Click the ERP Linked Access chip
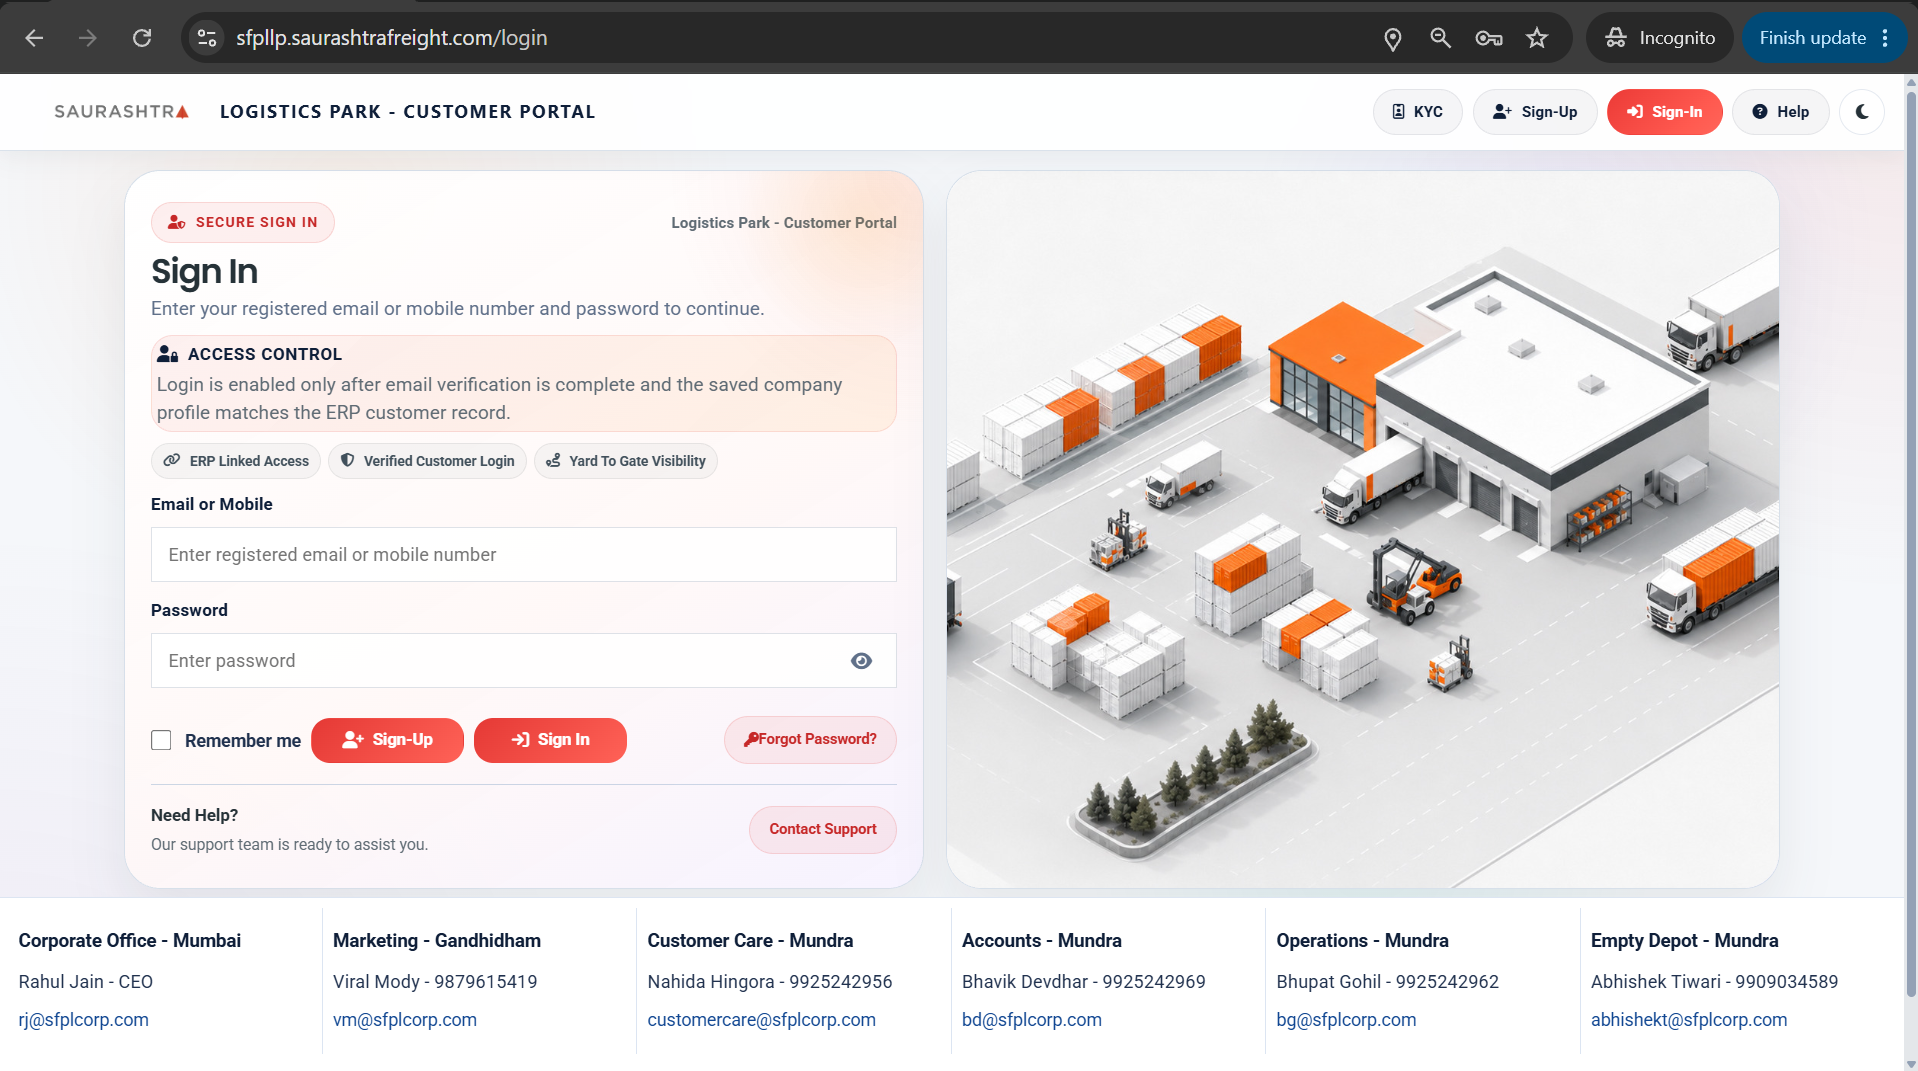This screenshot has width=1918, height=1071. (x=236, y=461)
